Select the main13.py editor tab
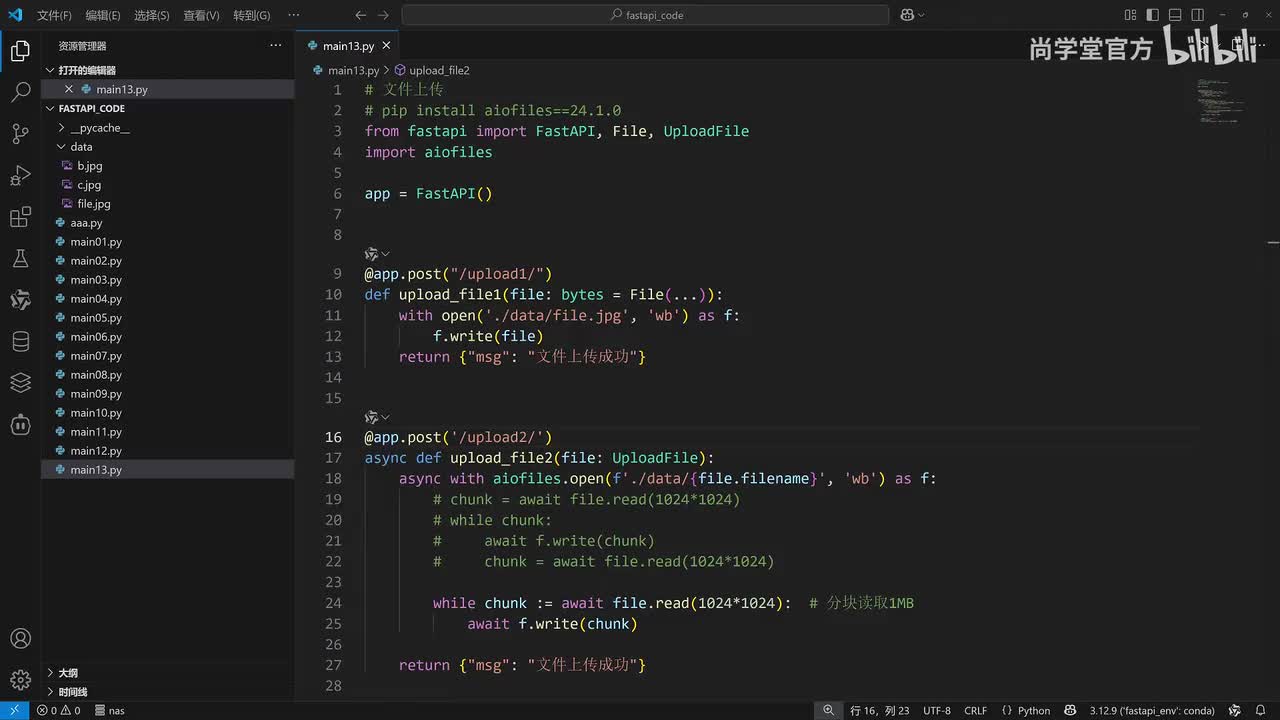This screenshot has width=1280, height=720. (x=347, y=46)
